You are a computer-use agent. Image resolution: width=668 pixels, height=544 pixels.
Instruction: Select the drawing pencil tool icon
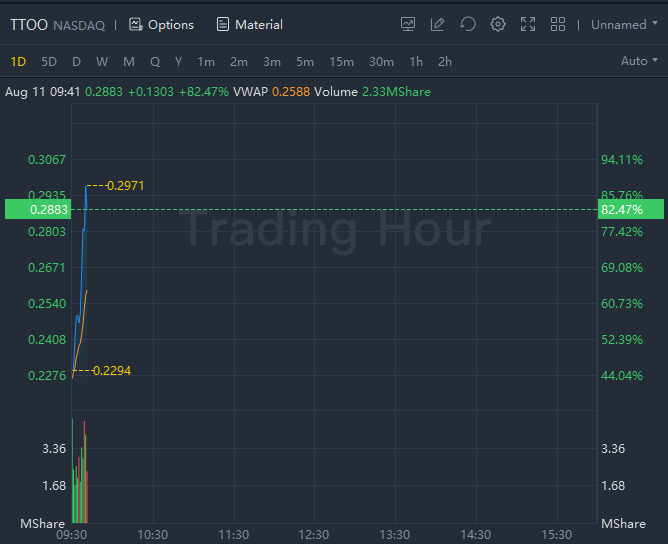click(438, 24)
